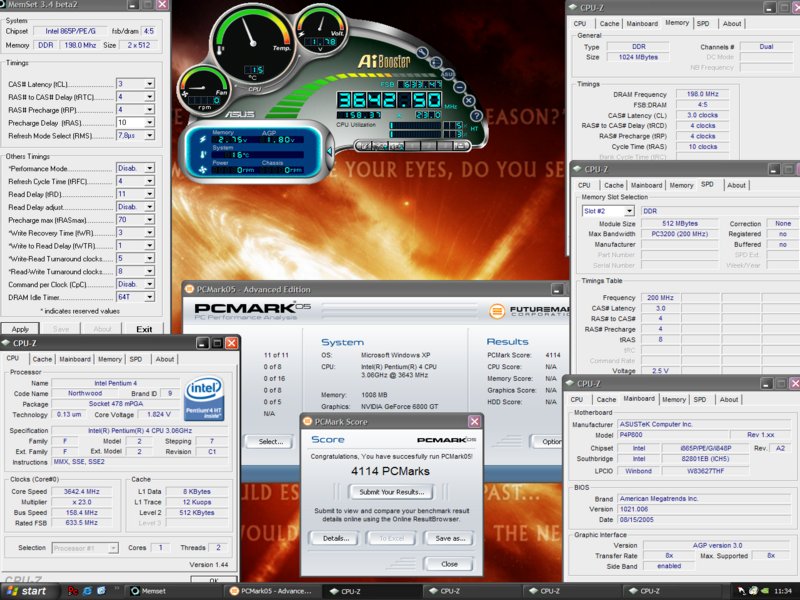Open CAS# Latency (tCL) dropdown in MemSet
800x600 pixels.
[x=149, y=84]
